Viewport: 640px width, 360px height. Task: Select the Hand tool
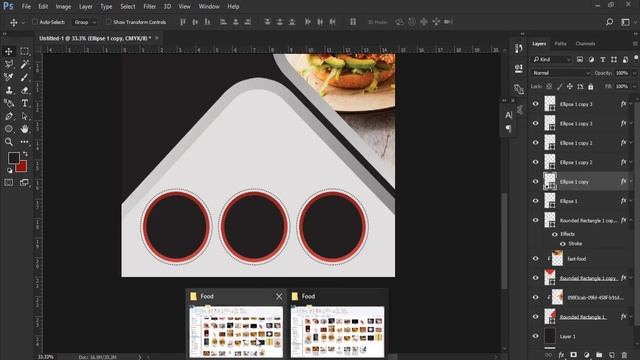(x=24, y=129)
